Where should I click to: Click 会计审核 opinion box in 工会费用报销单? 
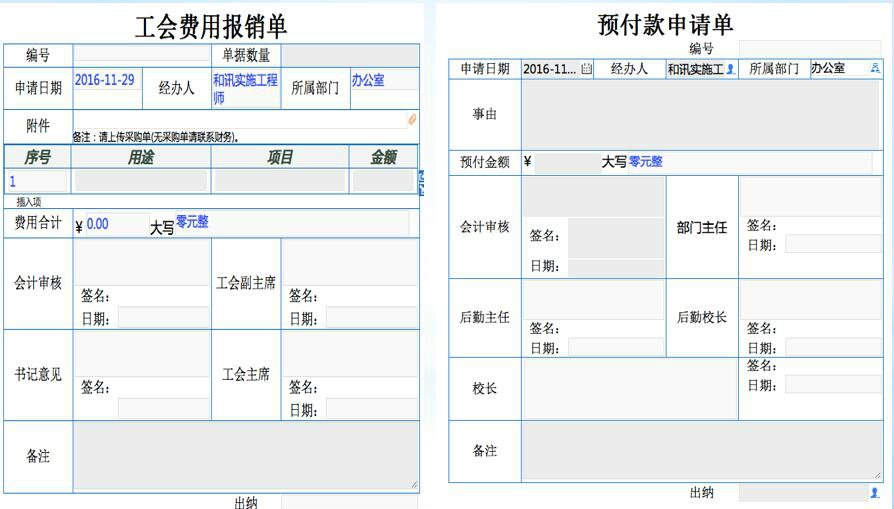coord(142,262)
